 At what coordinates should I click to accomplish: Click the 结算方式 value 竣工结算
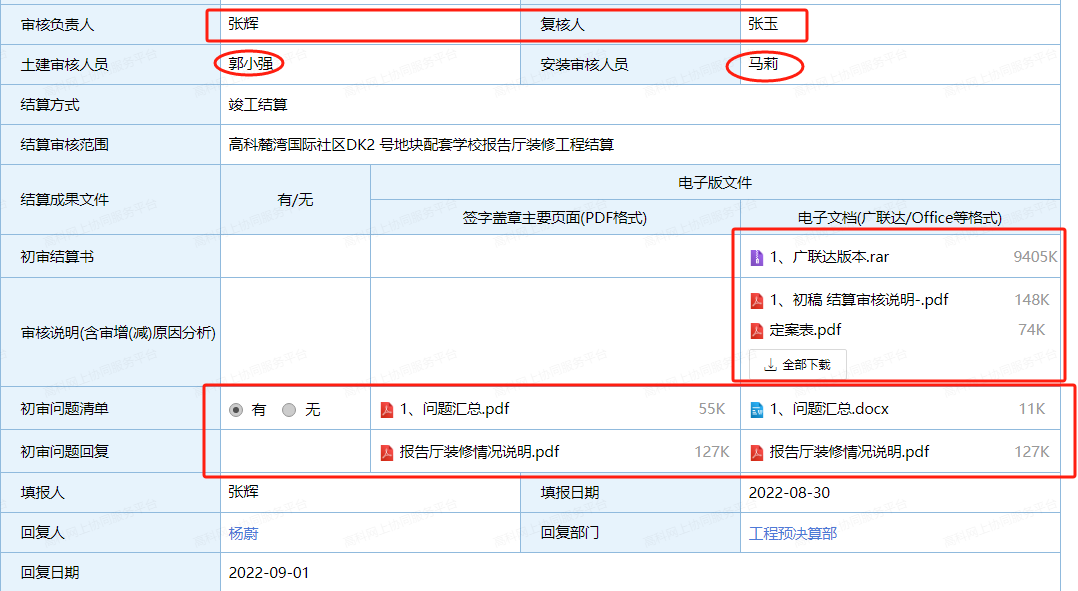click(x=258, y=105)
